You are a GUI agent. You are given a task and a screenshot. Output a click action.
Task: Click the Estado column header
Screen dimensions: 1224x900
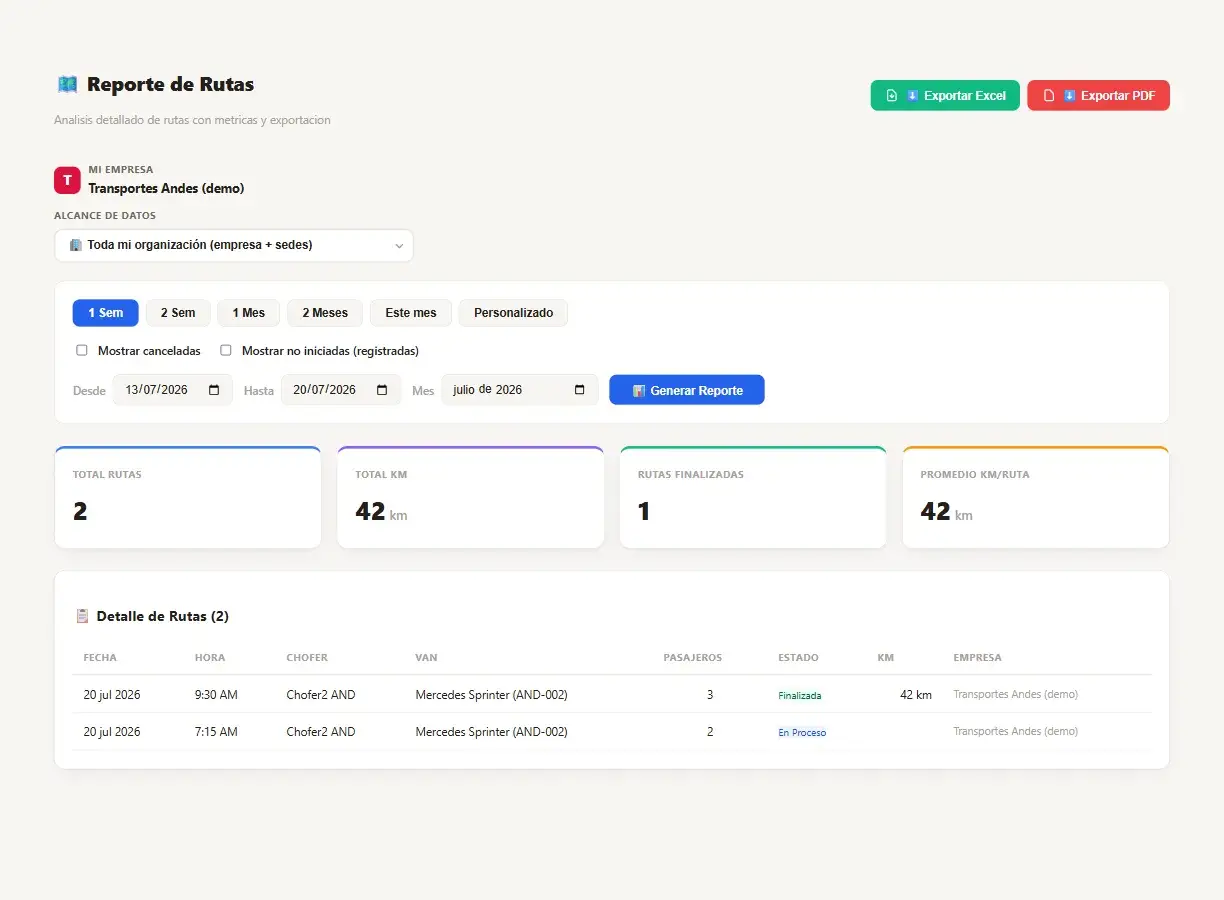[798, 658]
